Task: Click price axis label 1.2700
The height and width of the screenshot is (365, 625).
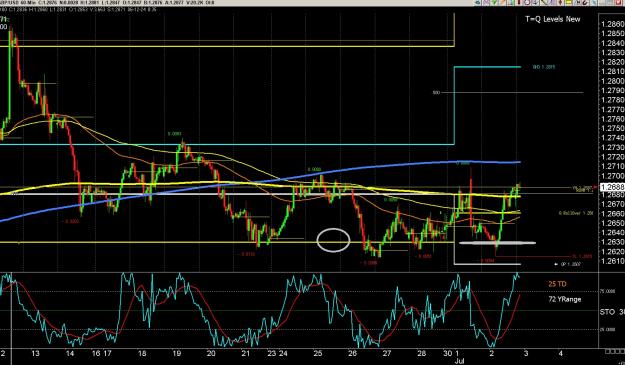Action: point(612,176)
